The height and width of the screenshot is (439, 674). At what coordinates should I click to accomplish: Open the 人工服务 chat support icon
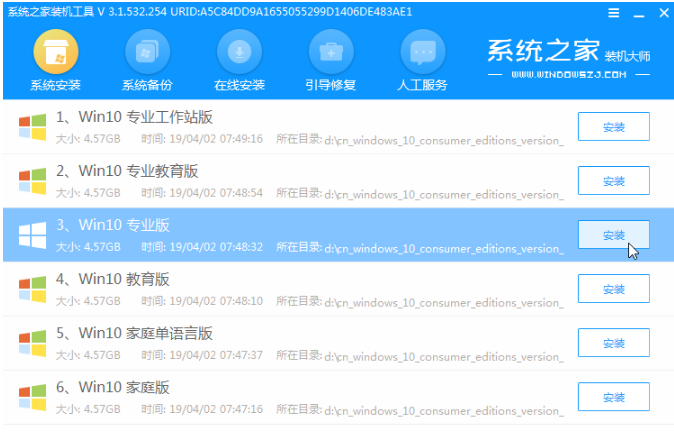pyautogui.click(x=423, y=52)
